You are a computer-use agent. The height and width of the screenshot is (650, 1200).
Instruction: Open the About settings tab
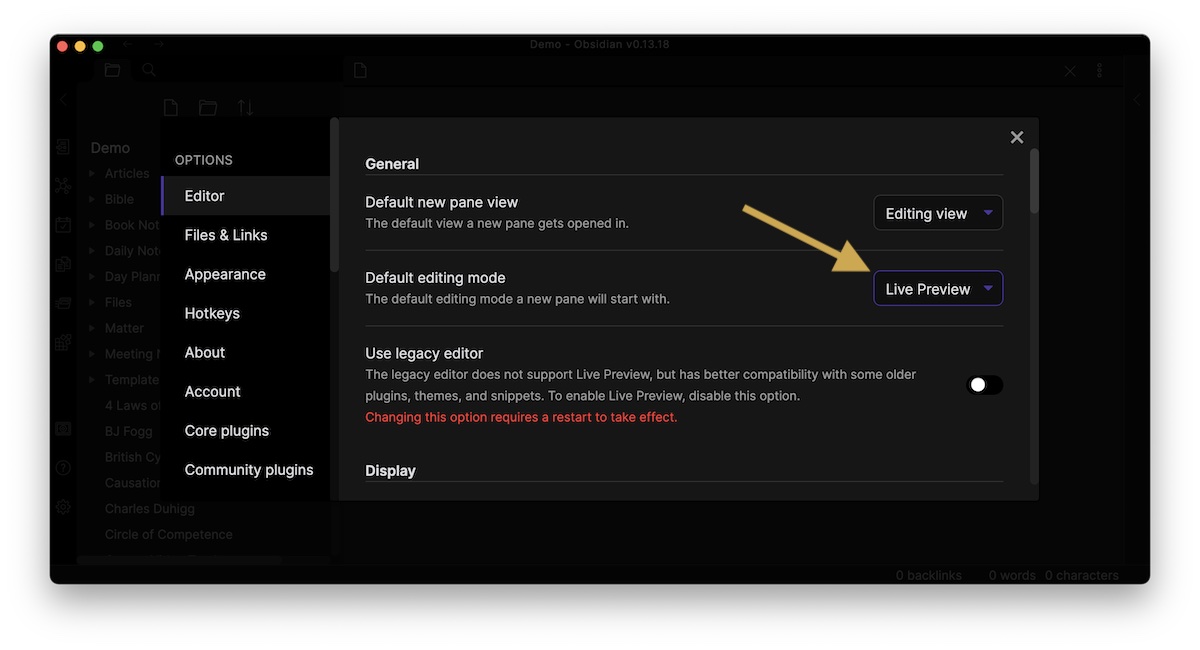tap(246, 352)
